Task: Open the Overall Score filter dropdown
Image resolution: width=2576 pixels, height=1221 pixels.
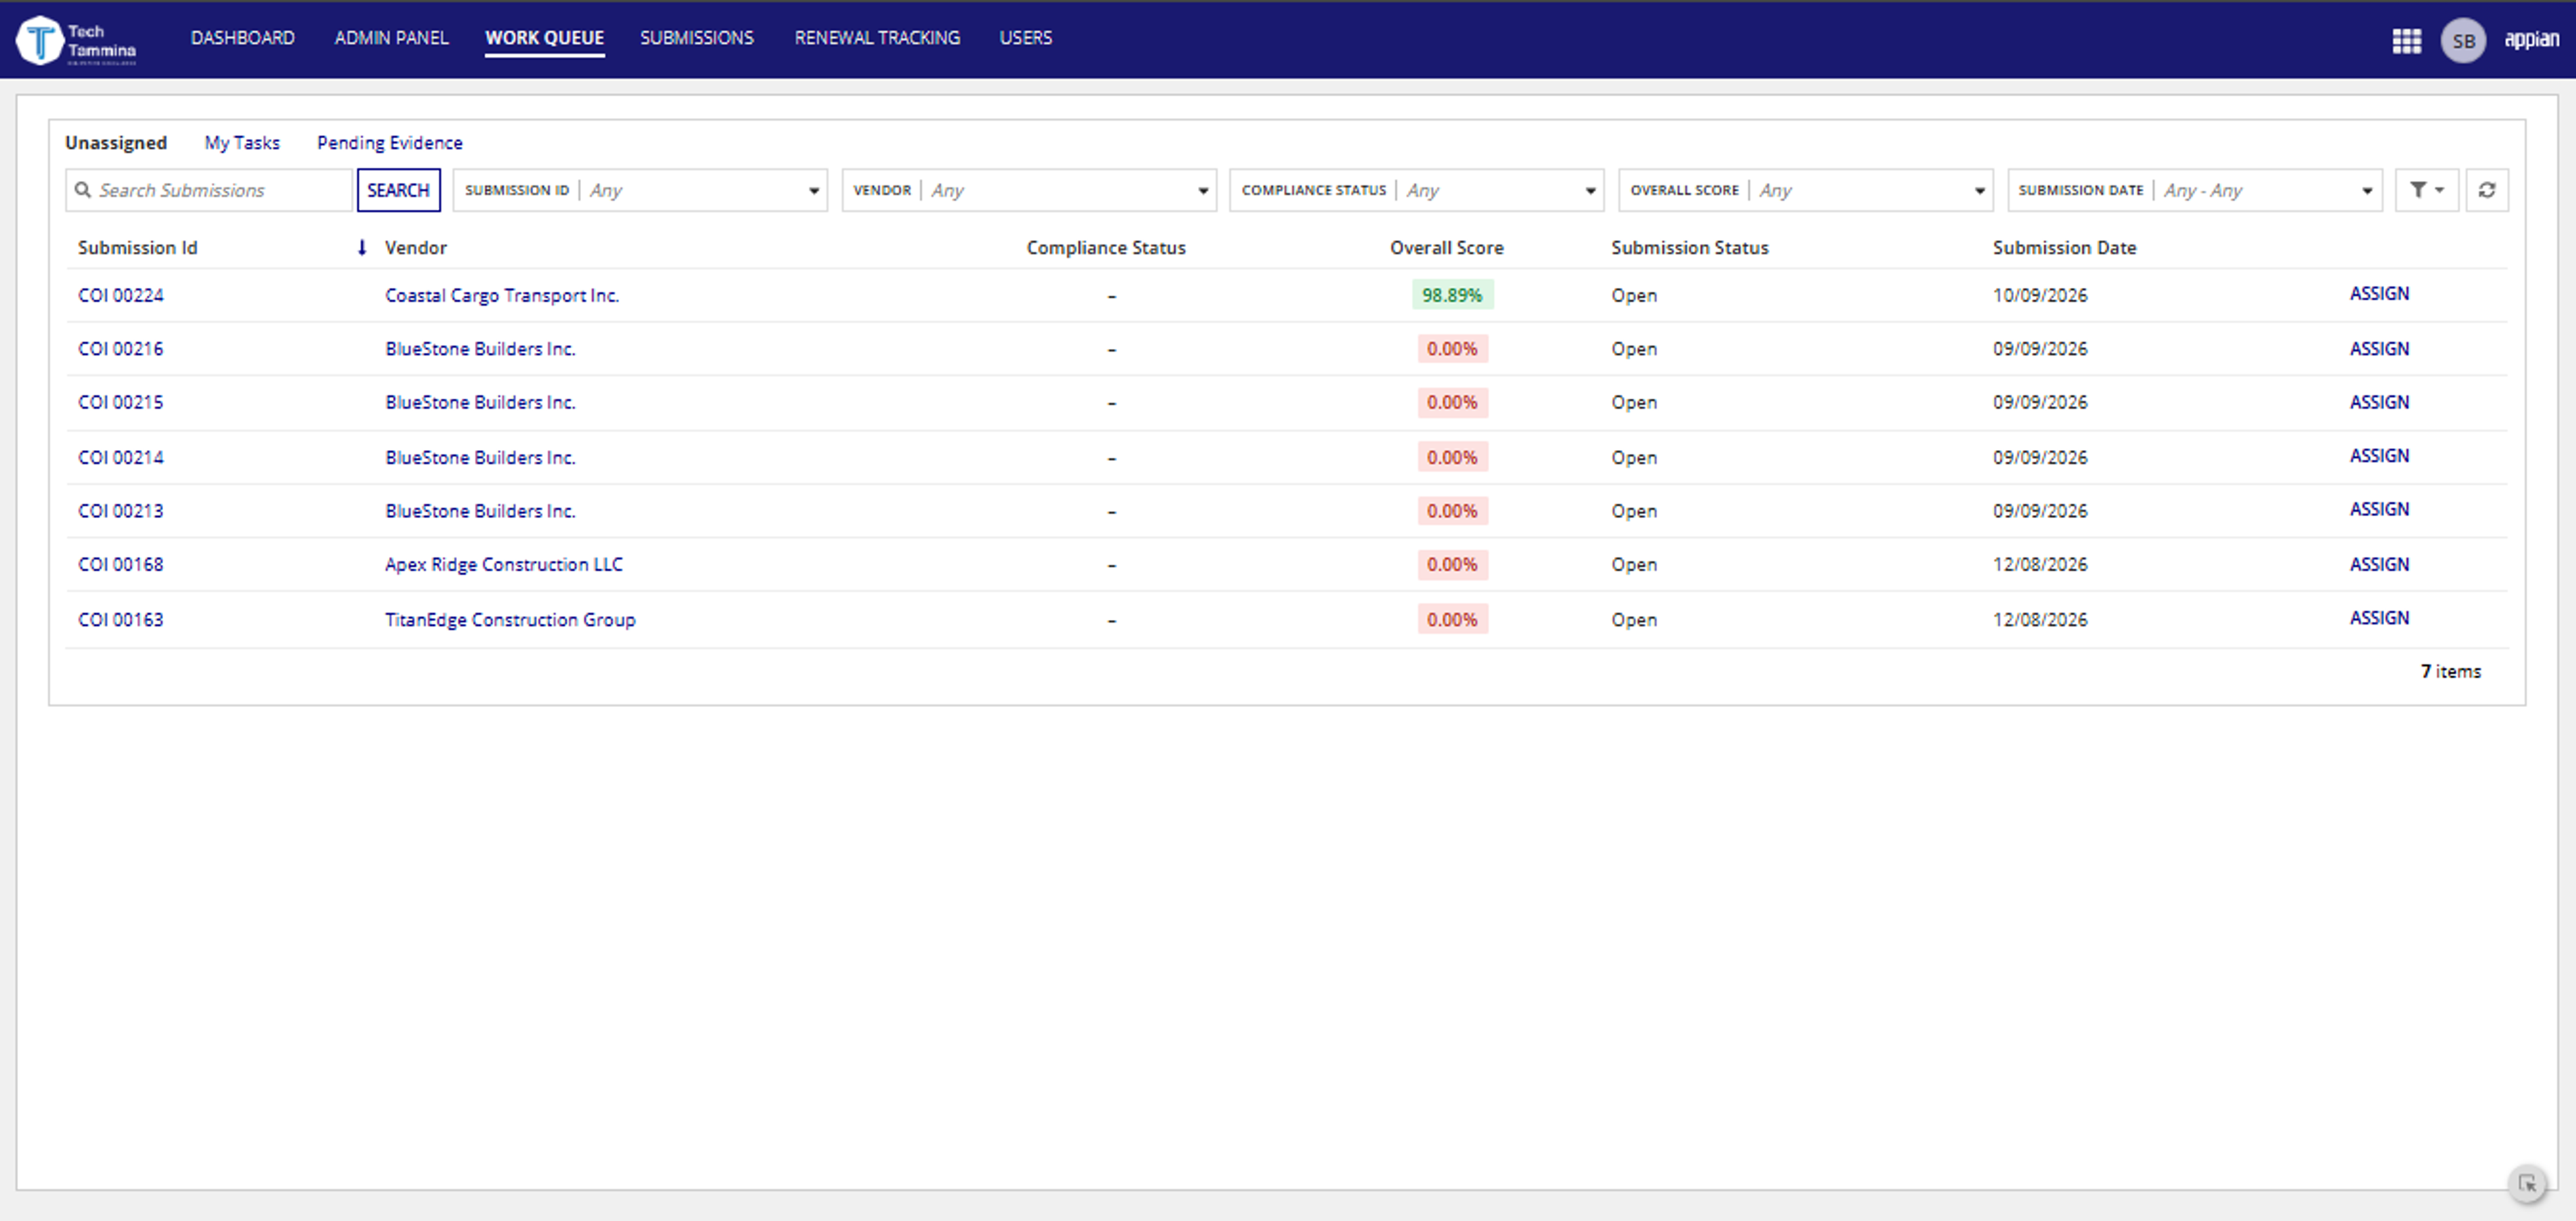Action: tap(1805, 190)
